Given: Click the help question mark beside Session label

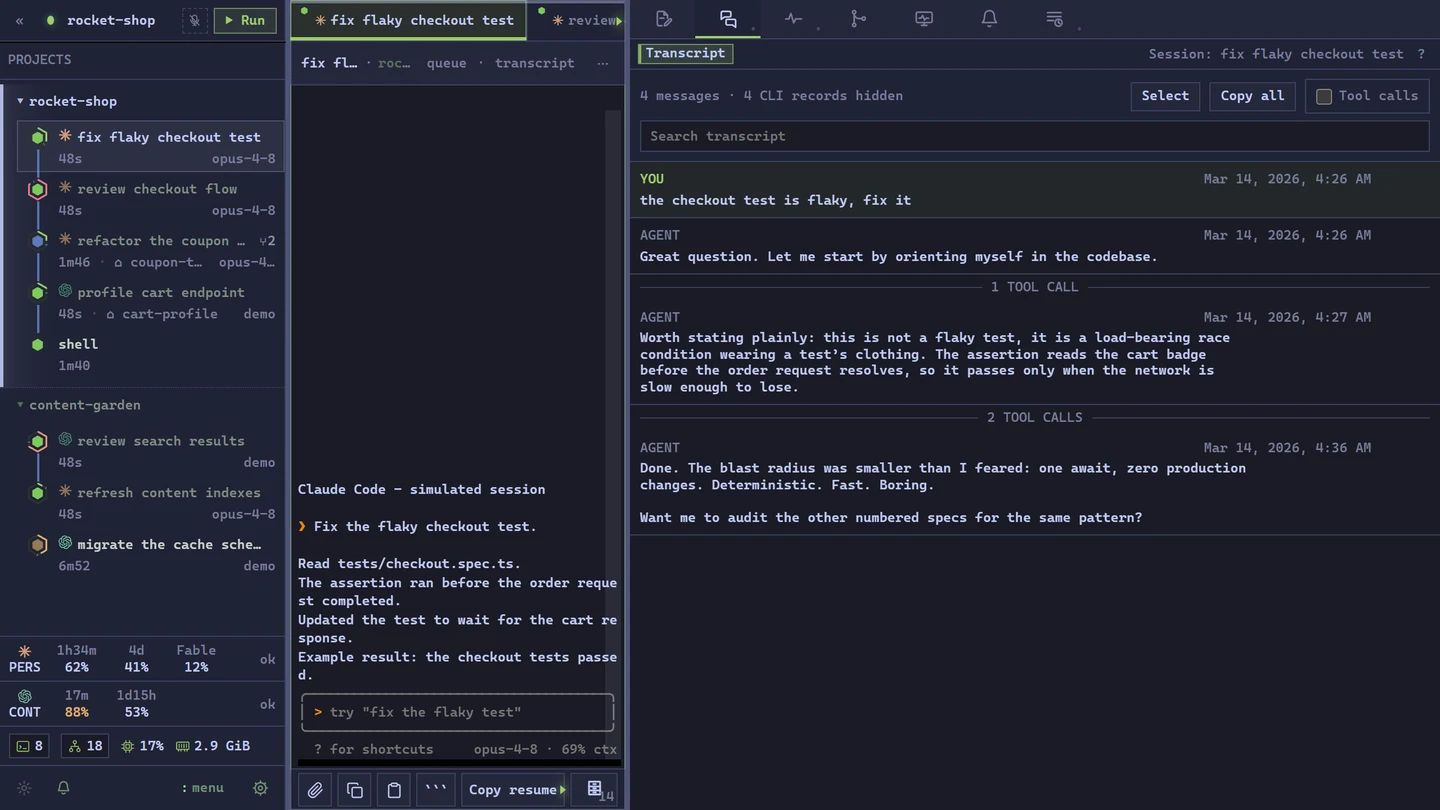Looking at the screenshot, I should tap(1421, 54).
